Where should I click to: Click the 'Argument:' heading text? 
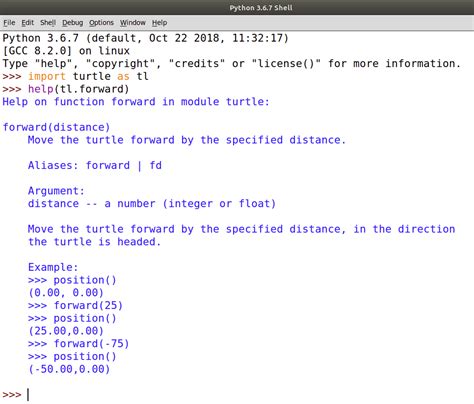pos(56,191)
